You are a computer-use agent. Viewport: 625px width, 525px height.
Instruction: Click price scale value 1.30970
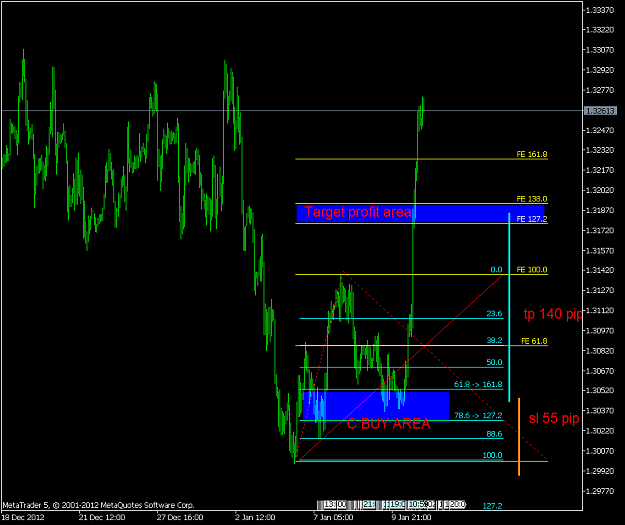[x=600, y=330]
